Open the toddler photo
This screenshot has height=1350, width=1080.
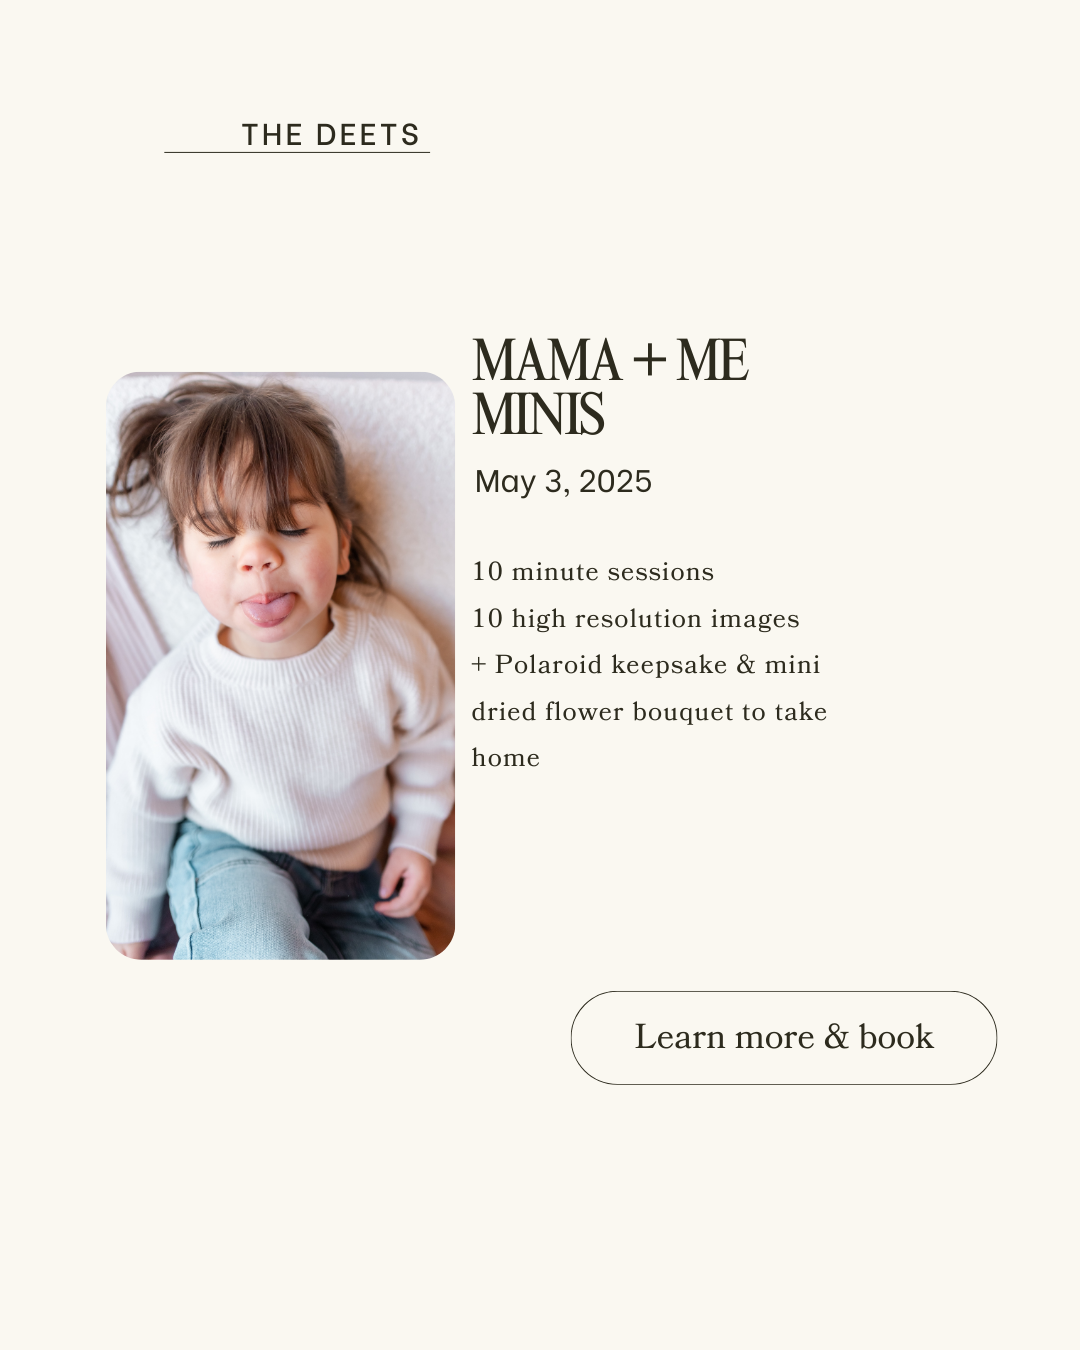(x=280, y=665)
